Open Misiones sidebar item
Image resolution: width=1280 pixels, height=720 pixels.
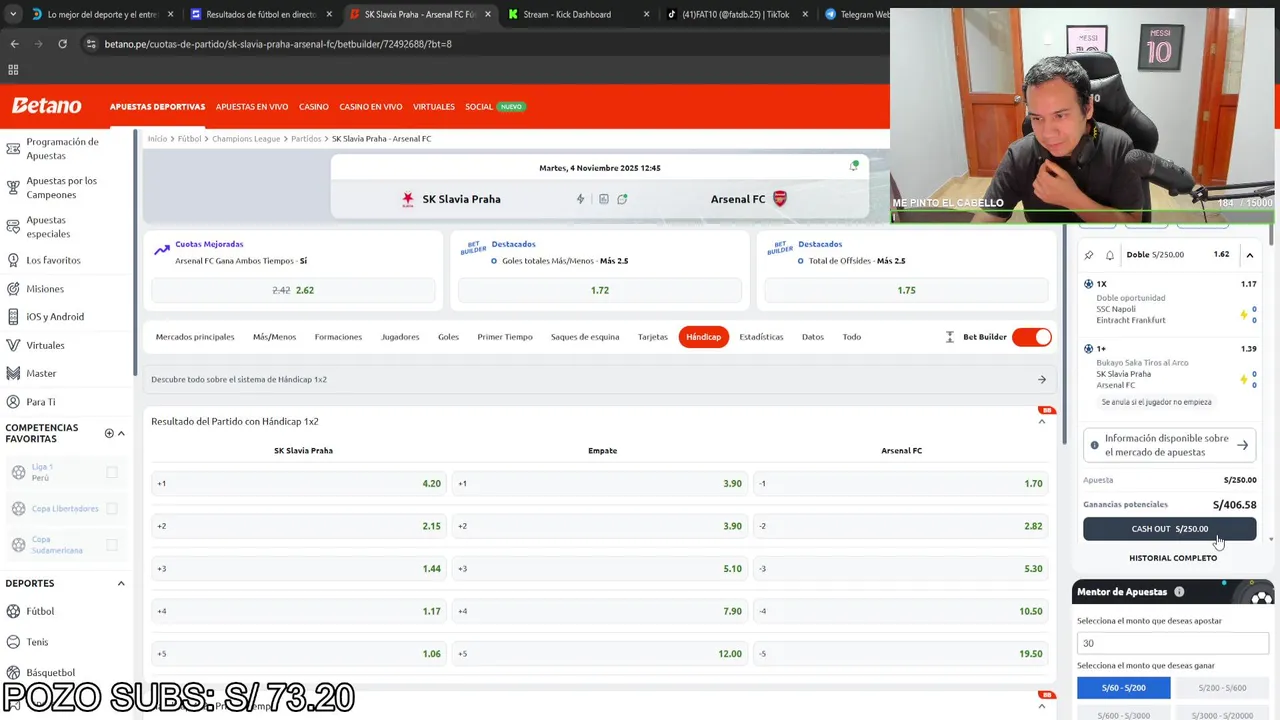pos(45,289)
